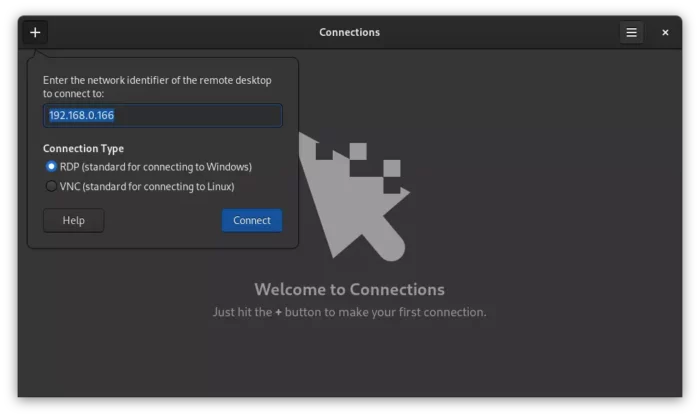Click the Help button

(74, 221)
